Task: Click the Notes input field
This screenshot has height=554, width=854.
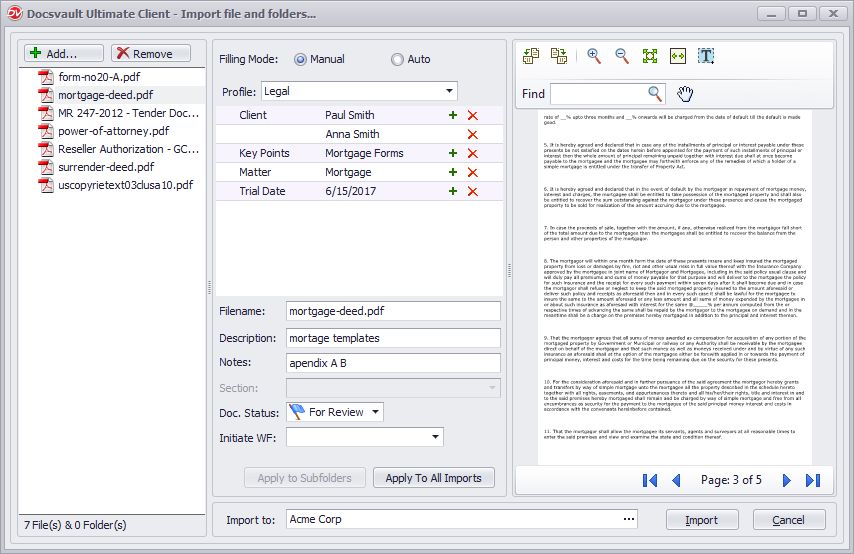Action: pyautogui.click(x=393, y=363)
